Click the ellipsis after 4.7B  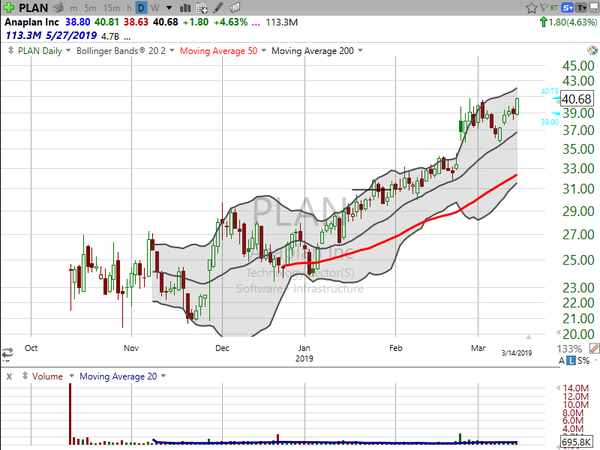point(127,38)
